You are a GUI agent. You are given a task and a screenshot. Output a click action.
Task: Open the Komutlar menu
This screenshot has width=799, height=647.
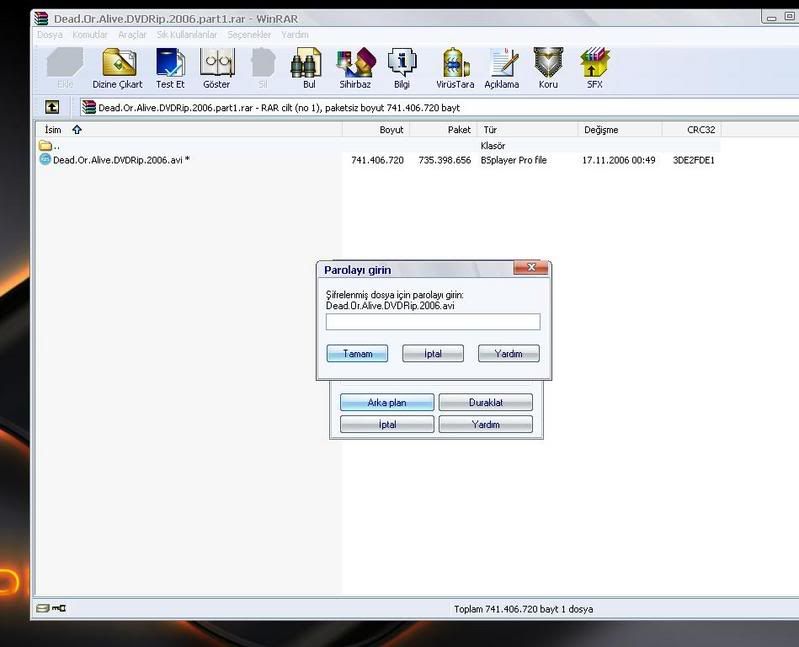pos(90,35)
